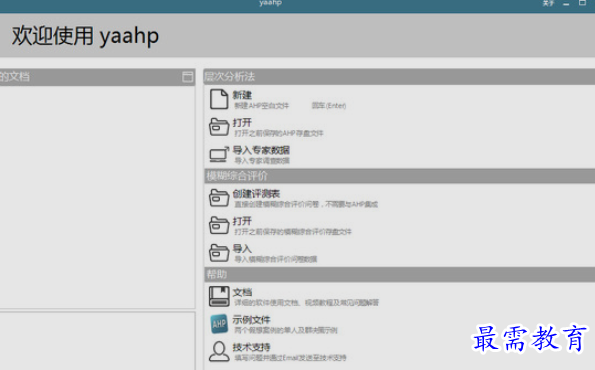Screen dimensions: 595x370
Task: Click the folder icon for opening AHP files
Action: pos(219,127)
